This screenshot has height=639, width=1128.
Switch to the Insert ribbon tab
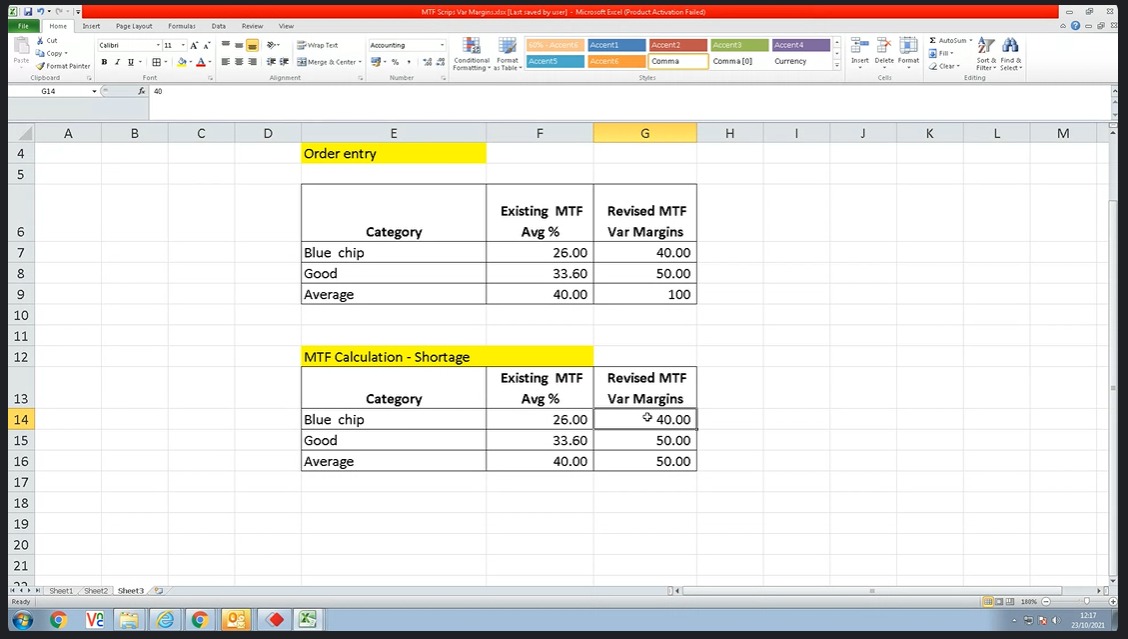(91, 26)
